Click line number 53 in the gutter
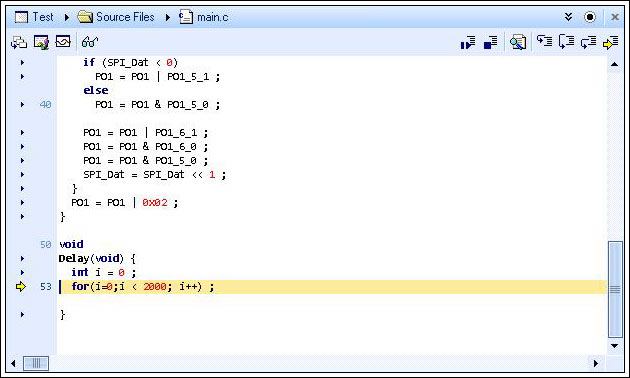The width and height of the screenshot is (630, 378). coord(46,286)
